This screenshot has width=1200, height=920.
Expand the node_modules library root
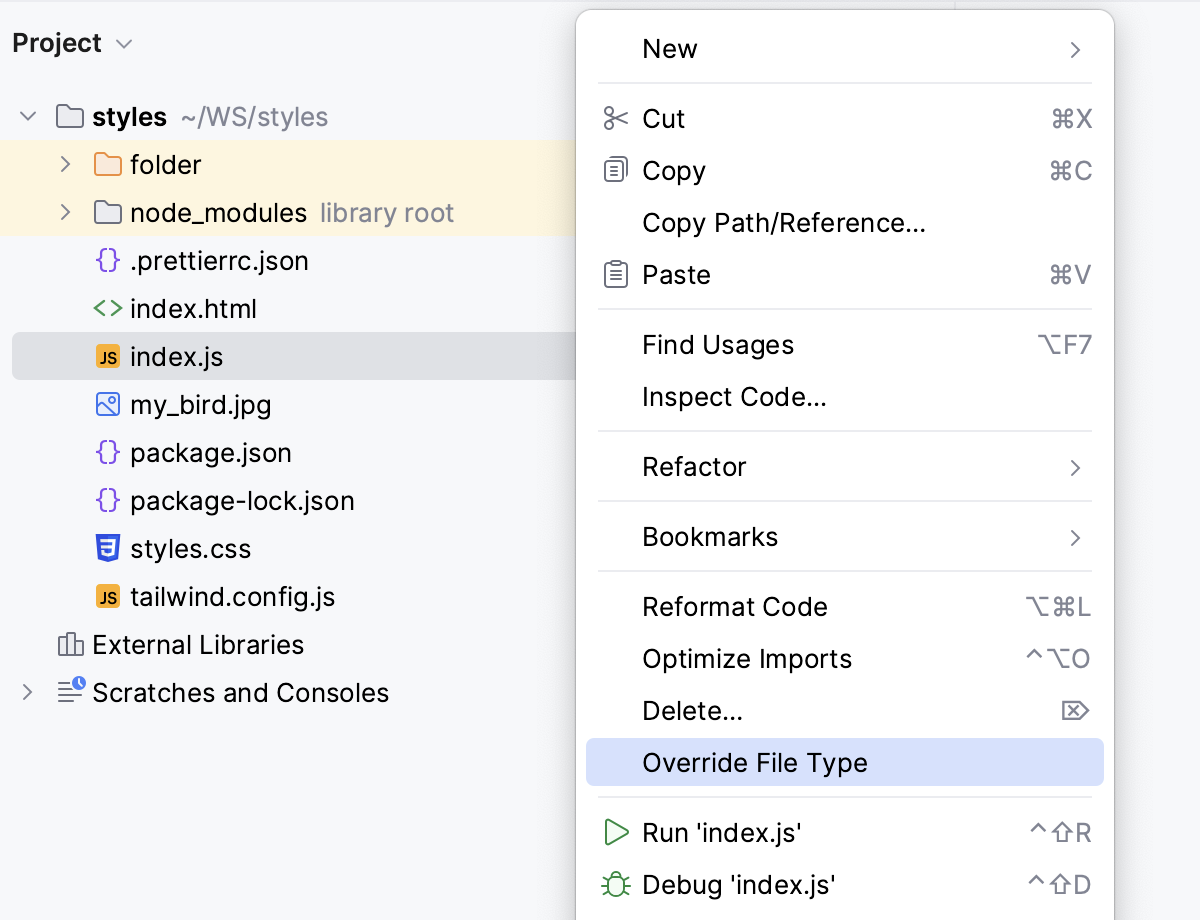click(x=64, y=212)
